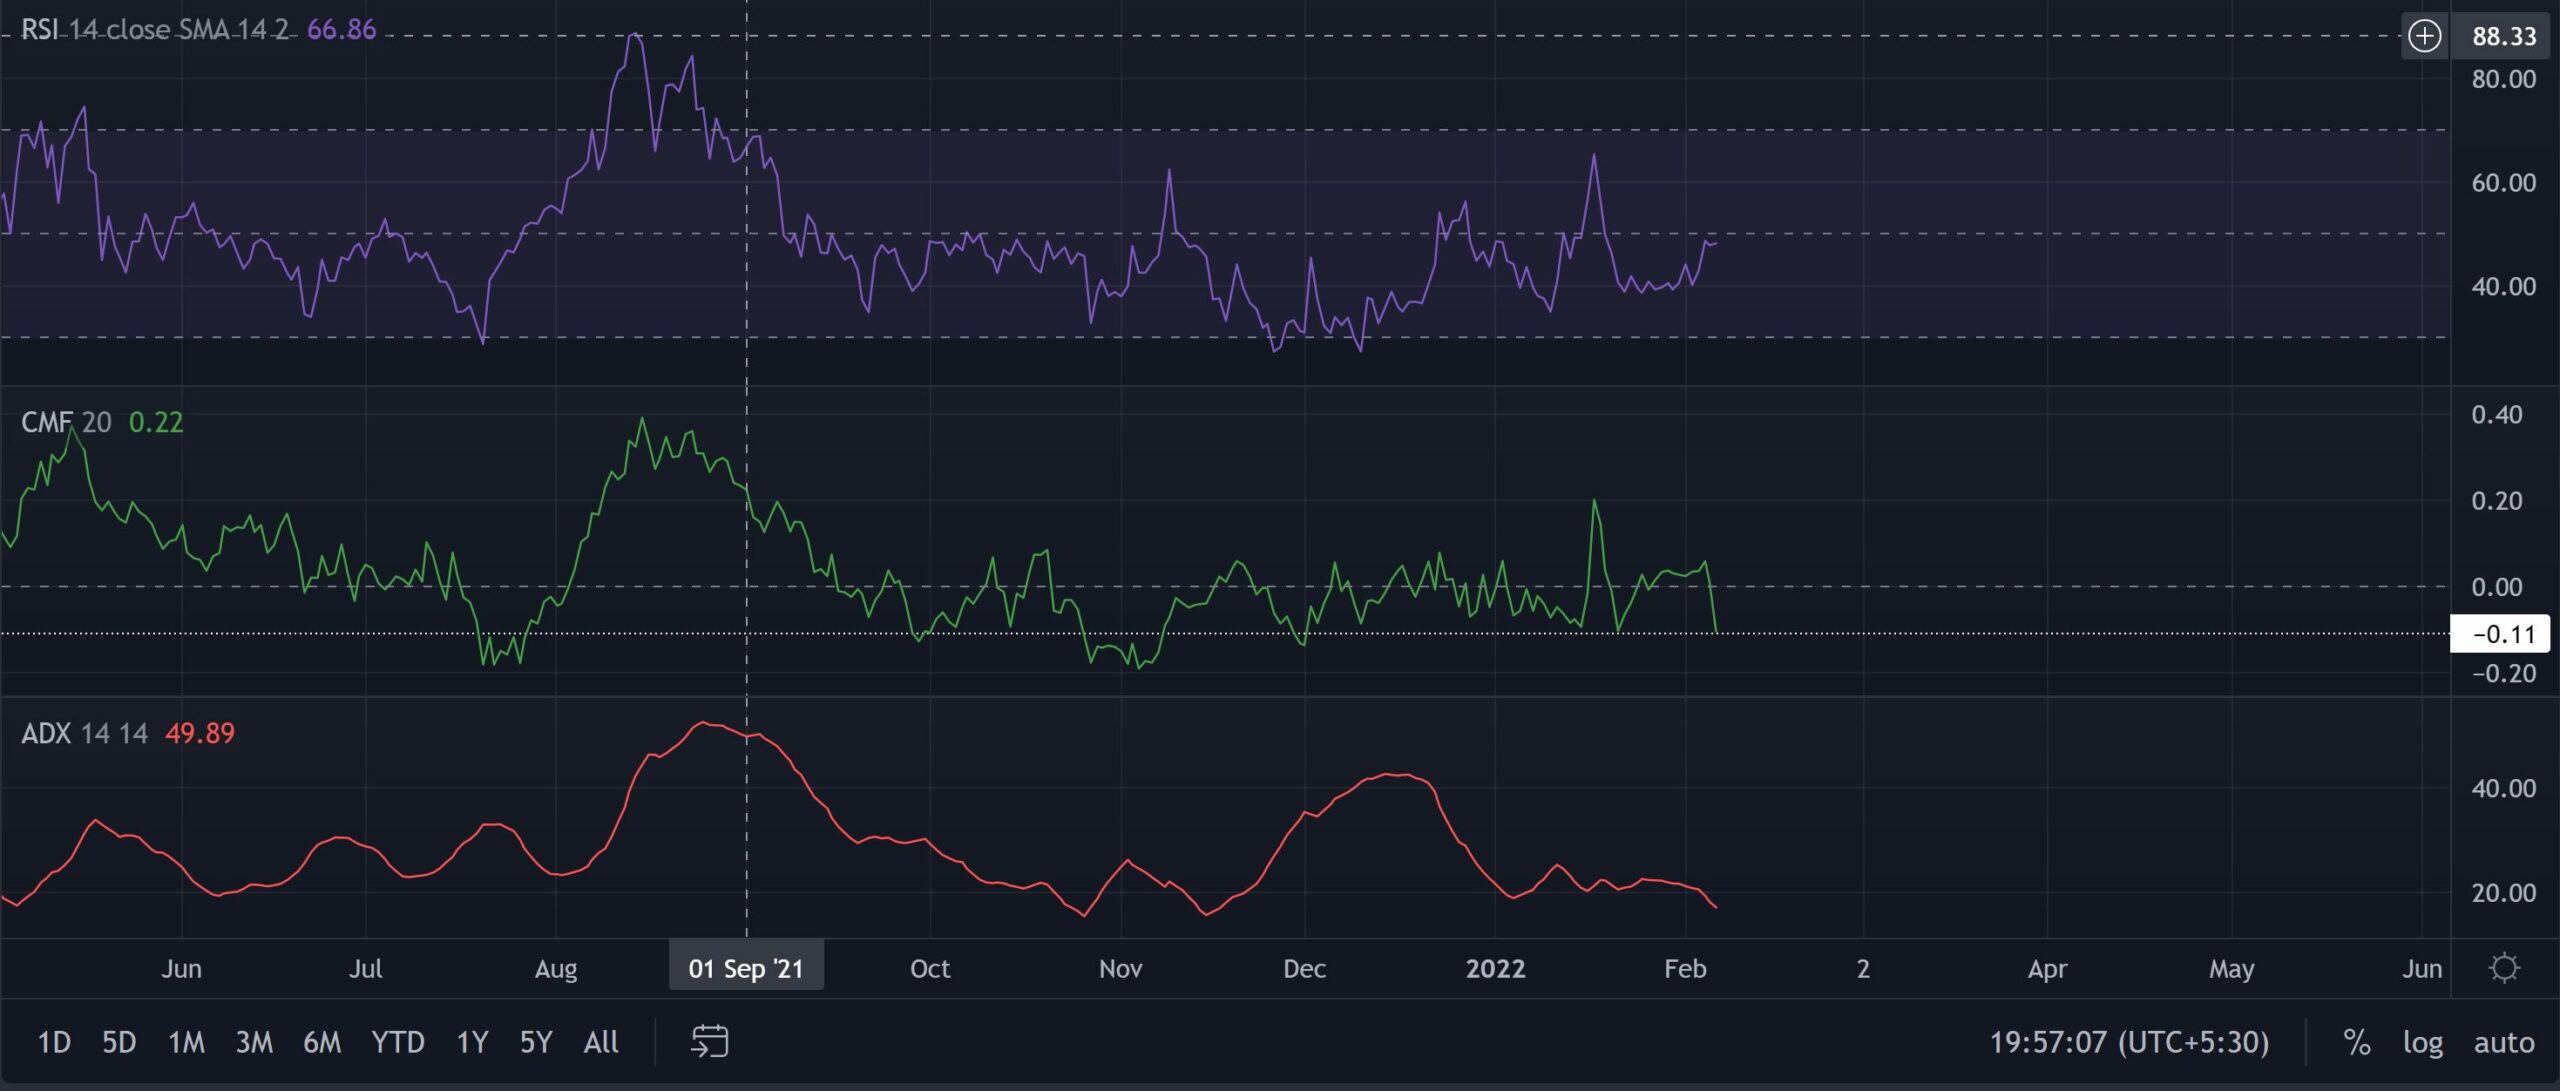The height and width of the screenshot is (1091, 2560).
Task: Select the 6M timeframe
Action: pyautogui.click(x=324, y=1041)
